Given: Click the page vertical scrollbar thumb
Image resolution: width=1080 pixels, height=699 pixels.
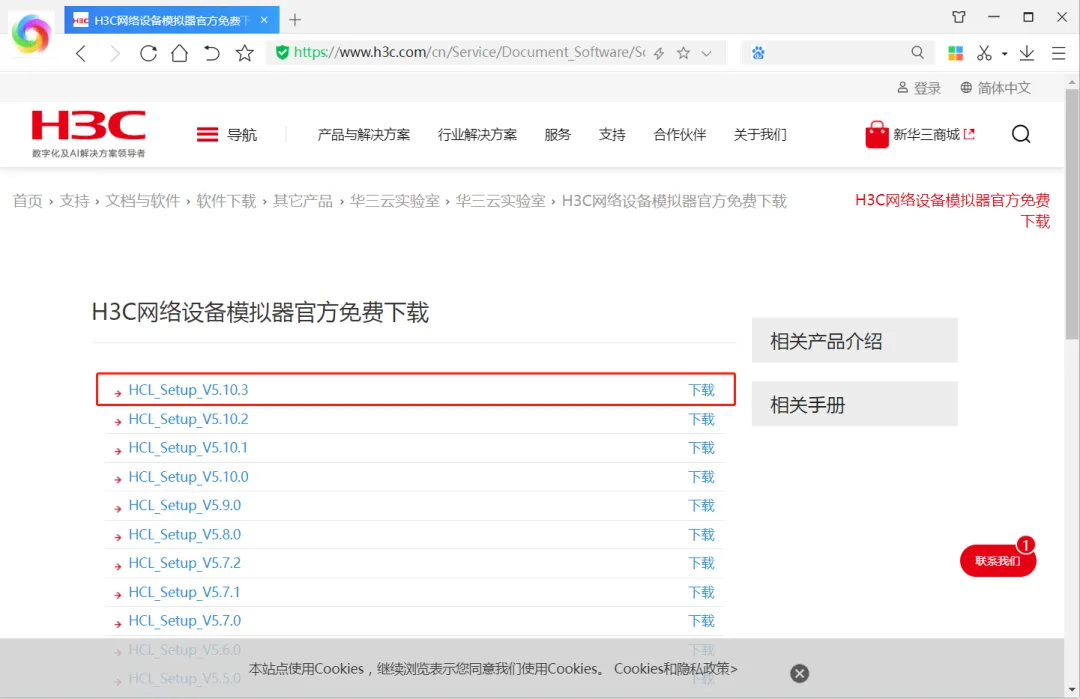Looking at the screenshot, I should (1072, 213).
